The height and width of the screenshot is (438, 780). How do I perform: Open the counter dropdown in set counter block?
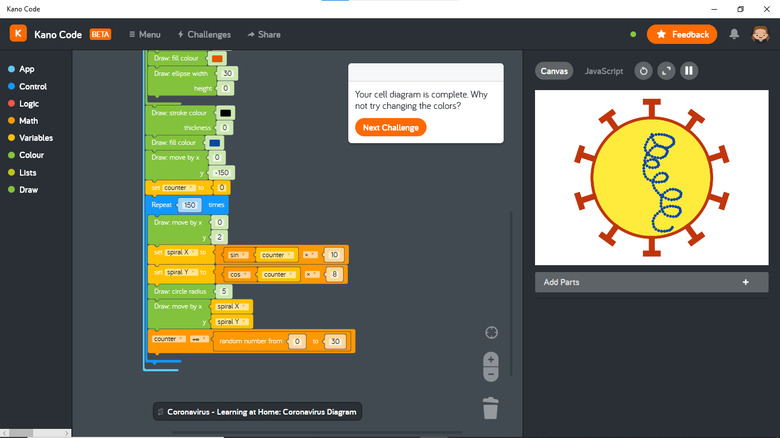(x=179, y=188)
